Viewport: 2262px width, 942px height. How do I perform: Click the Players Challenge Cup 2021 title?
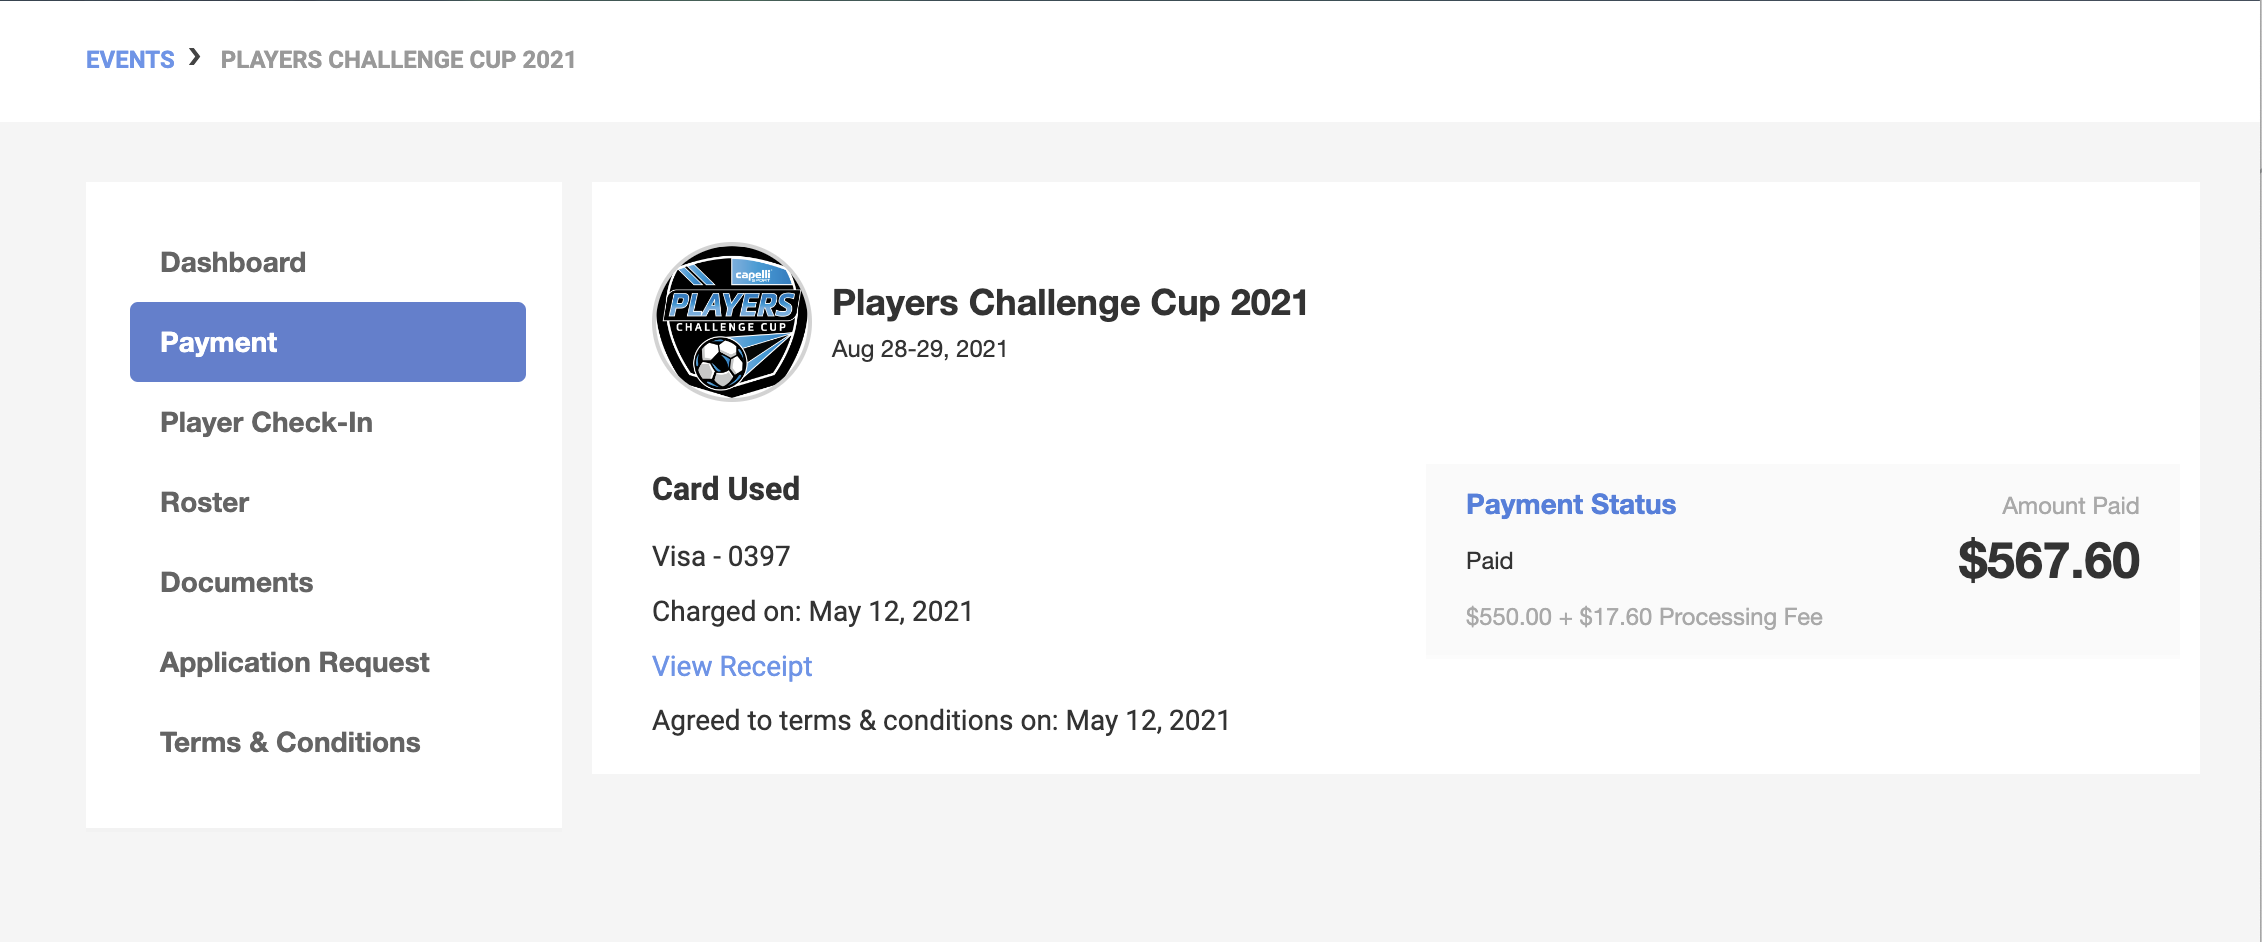[x=1070, y=302]
